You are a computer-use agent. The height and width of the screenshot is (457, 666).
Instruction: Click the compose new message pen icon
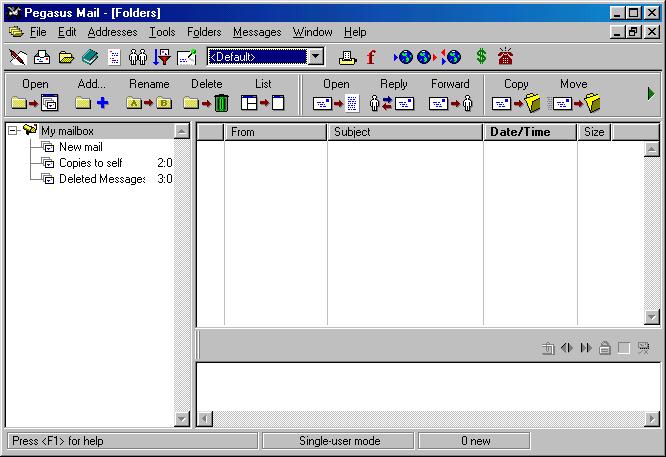pyautogui.click(x=17, y=57)
